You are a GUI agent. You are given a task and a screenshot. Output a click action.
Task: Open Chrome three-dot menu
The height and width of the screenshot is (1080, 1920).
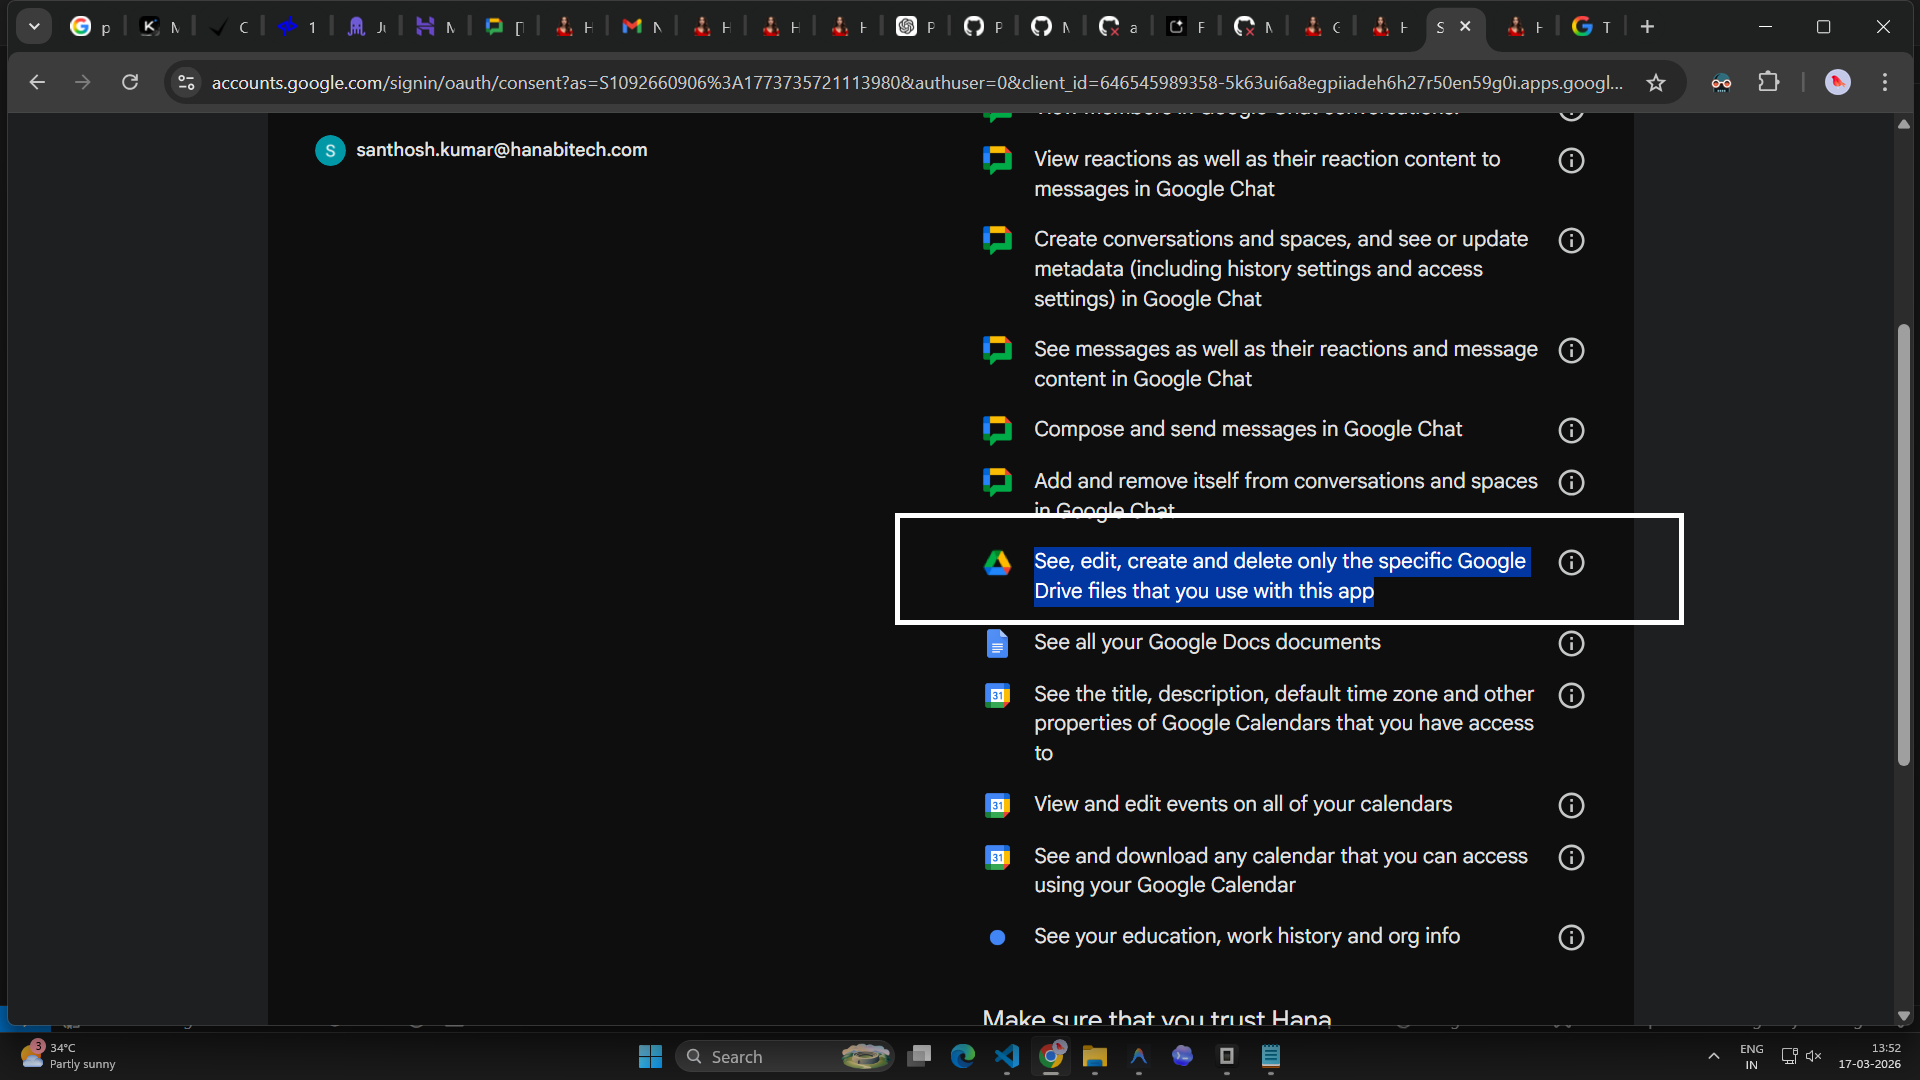tap(1884, 83)
